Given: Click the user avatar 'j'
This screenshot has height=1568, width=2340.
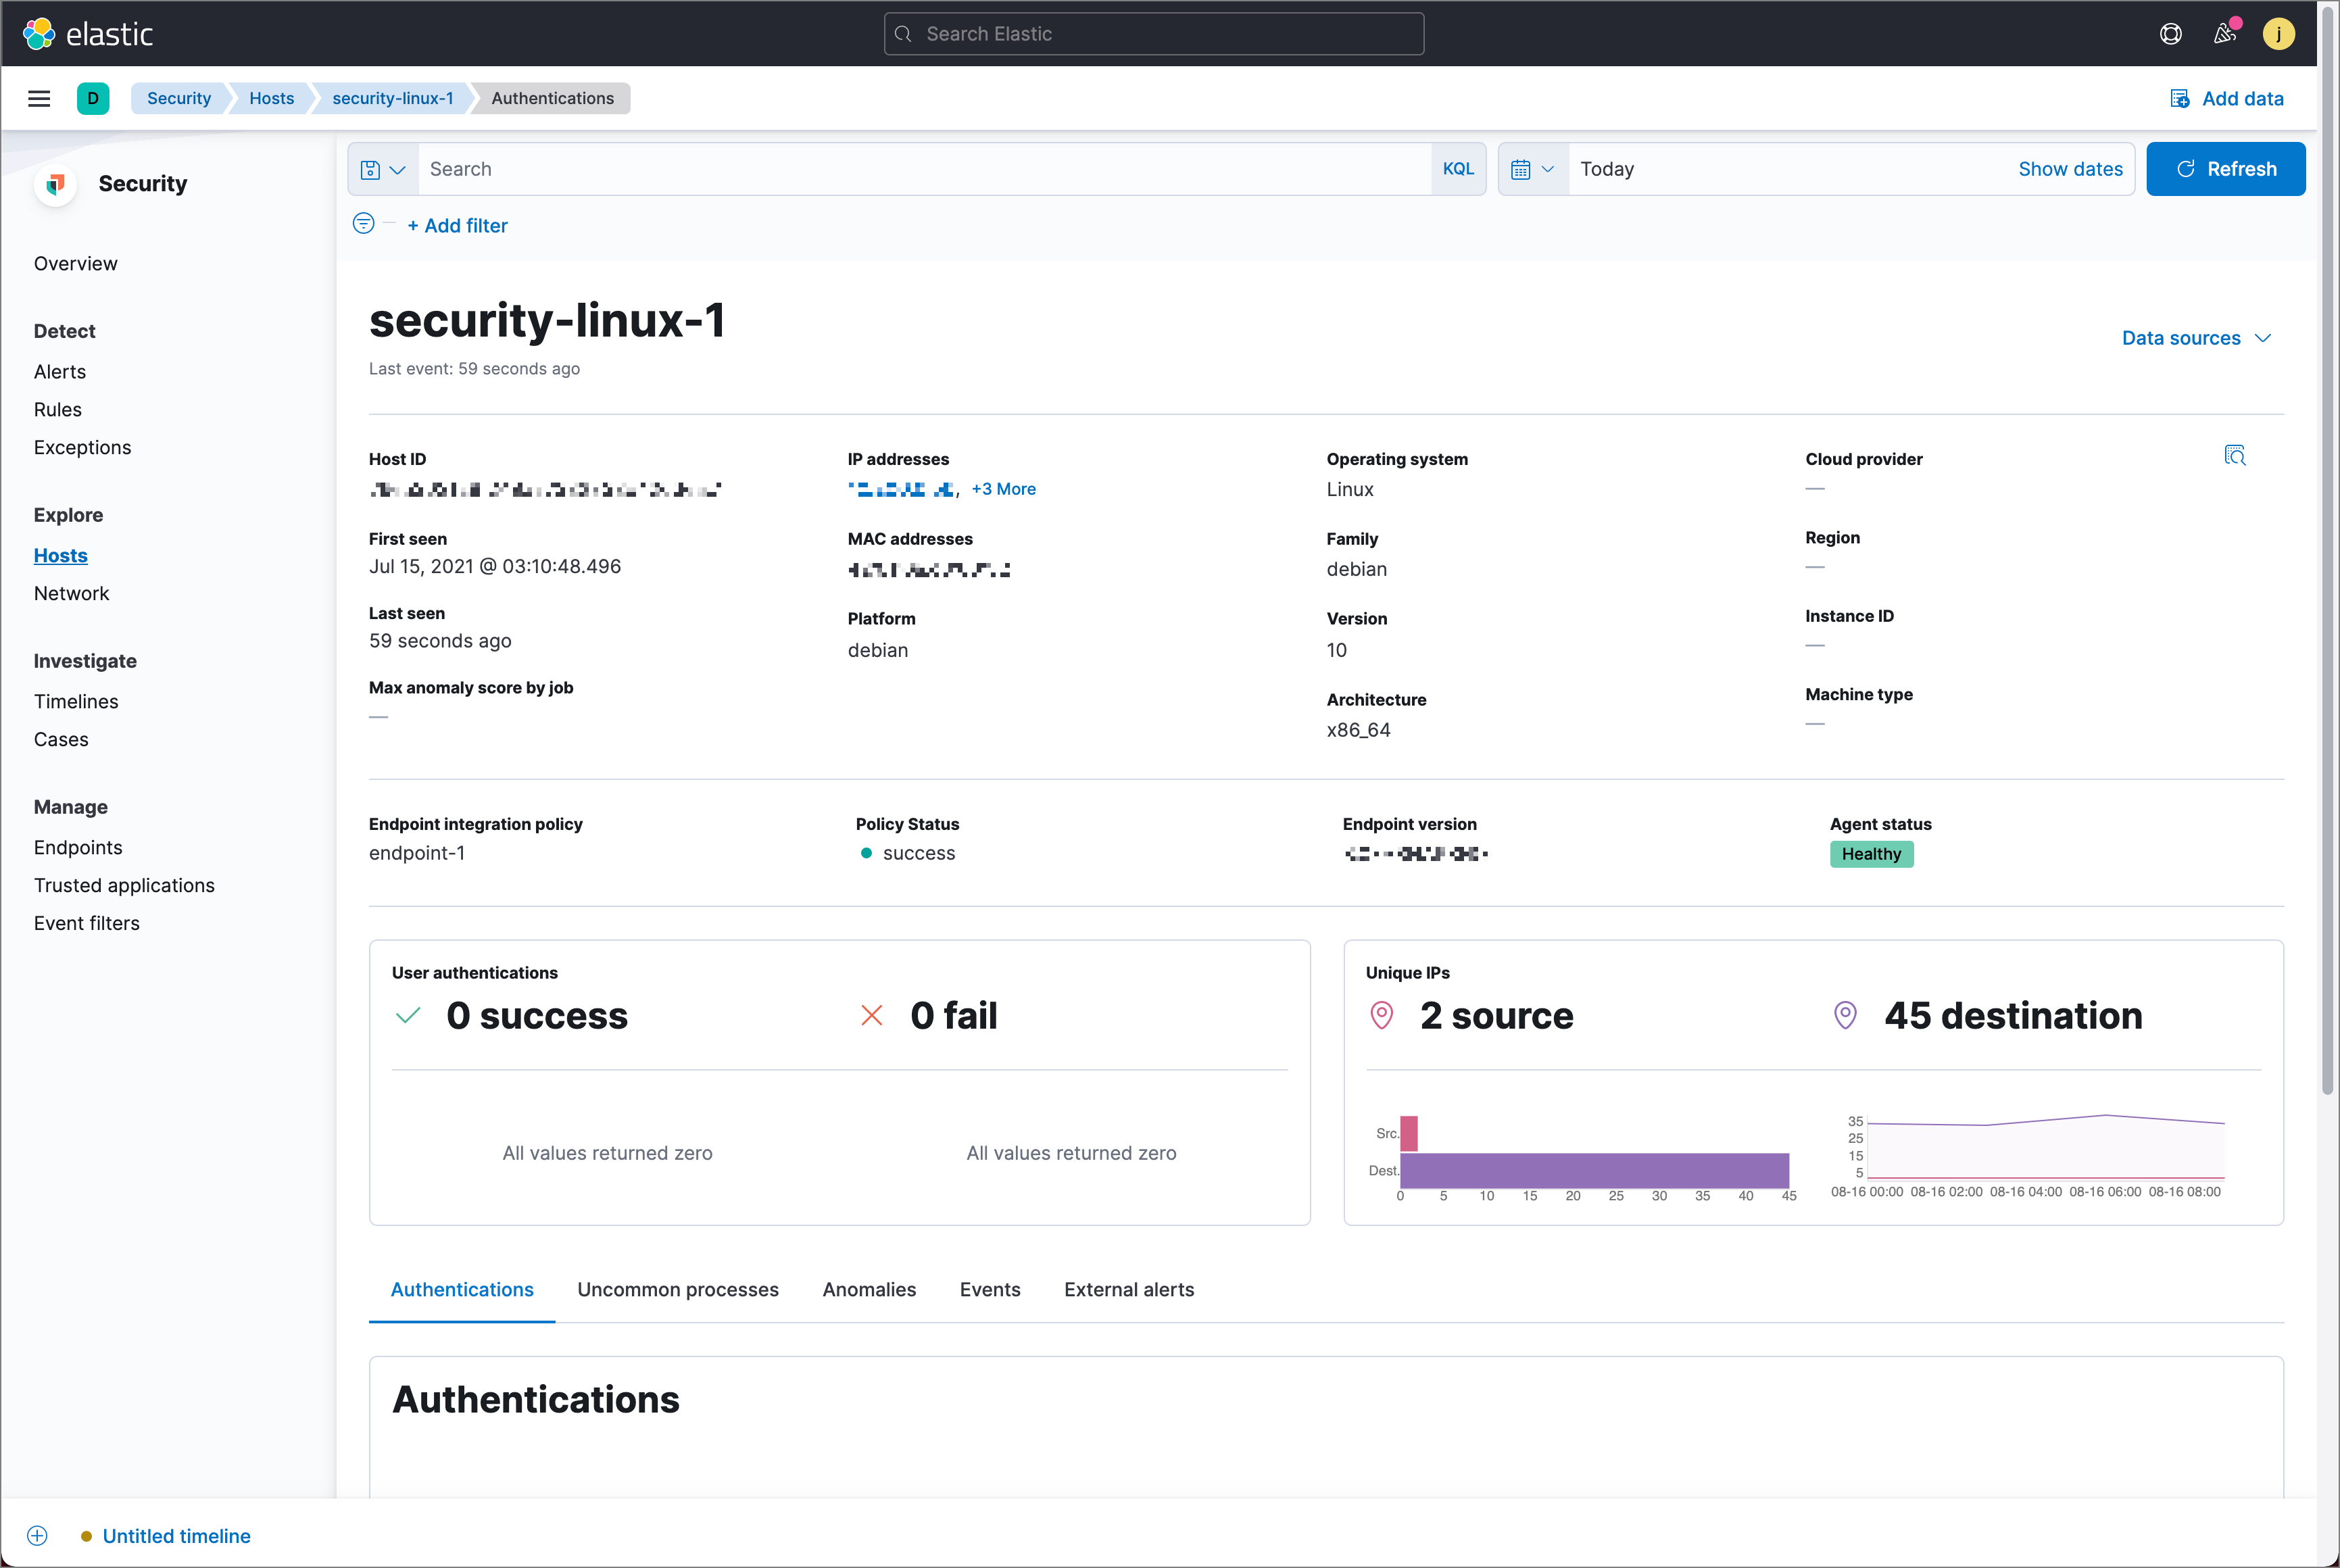Looking at the screenshot, I should 2278,34.
